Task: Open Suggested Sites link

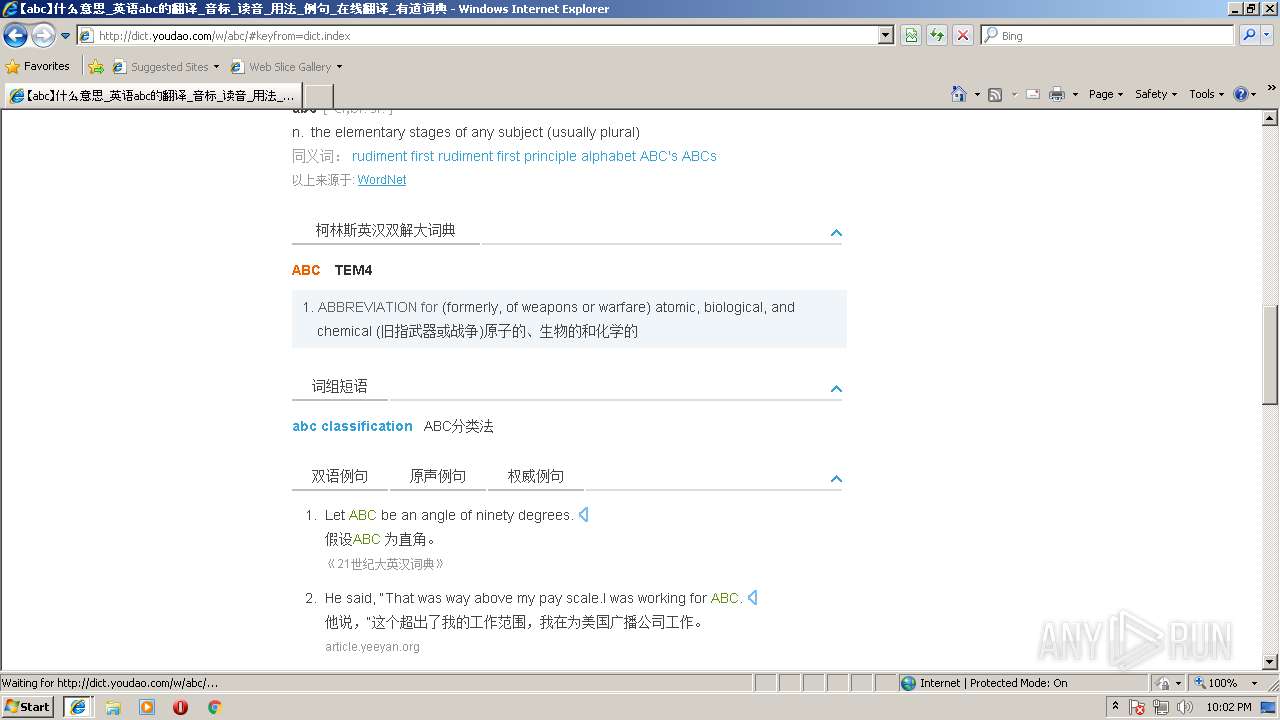Action: [165, 67]
